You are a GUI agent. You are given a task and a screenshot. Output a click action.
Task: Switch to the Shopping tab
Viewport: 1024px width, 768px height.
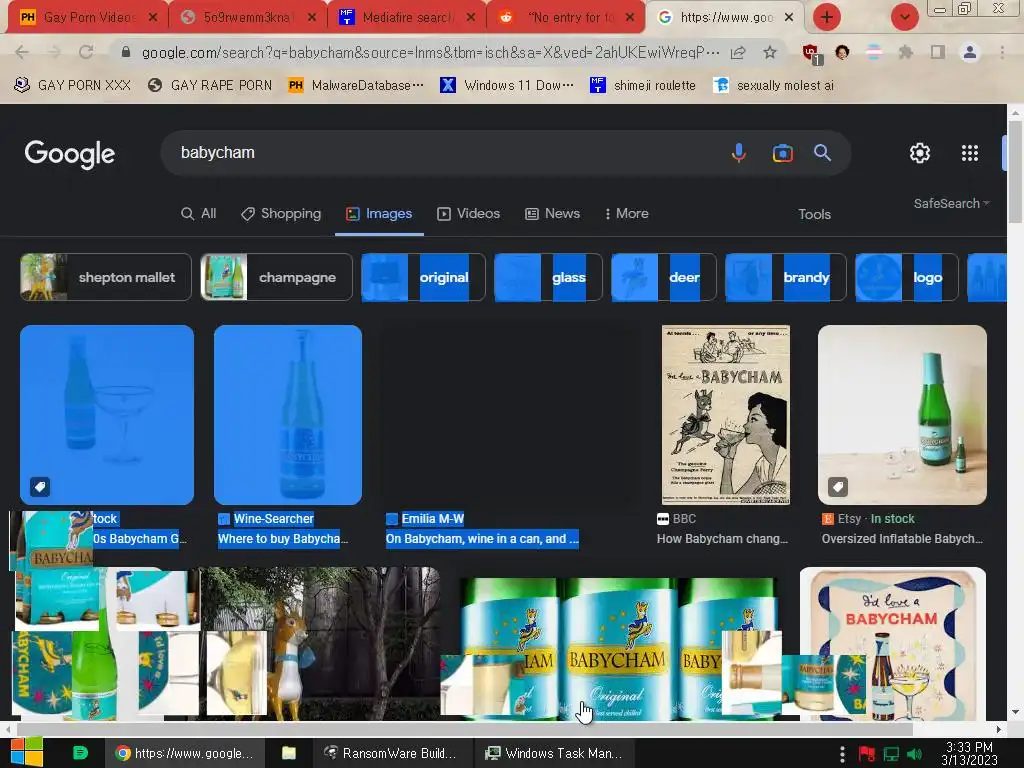point(281,214)
